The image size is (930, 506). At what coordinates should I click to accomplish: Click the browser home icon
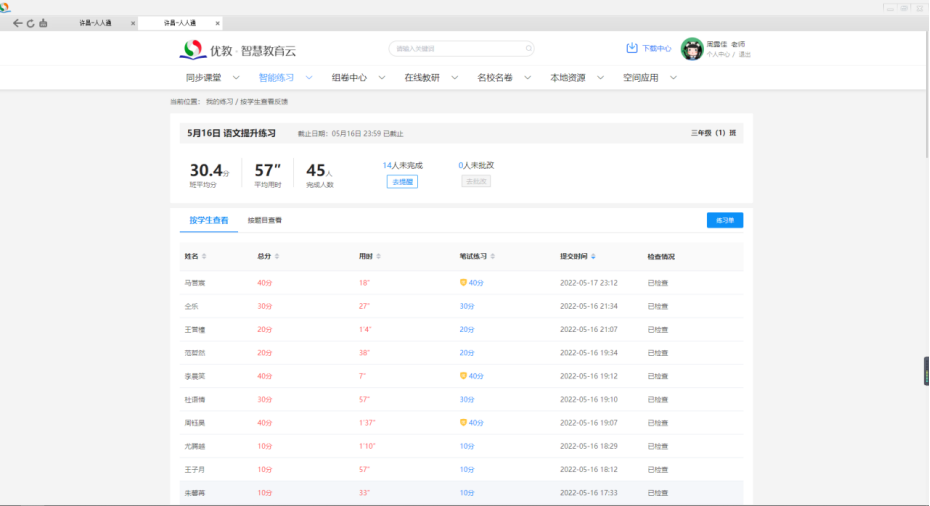[x=43, y=23]
